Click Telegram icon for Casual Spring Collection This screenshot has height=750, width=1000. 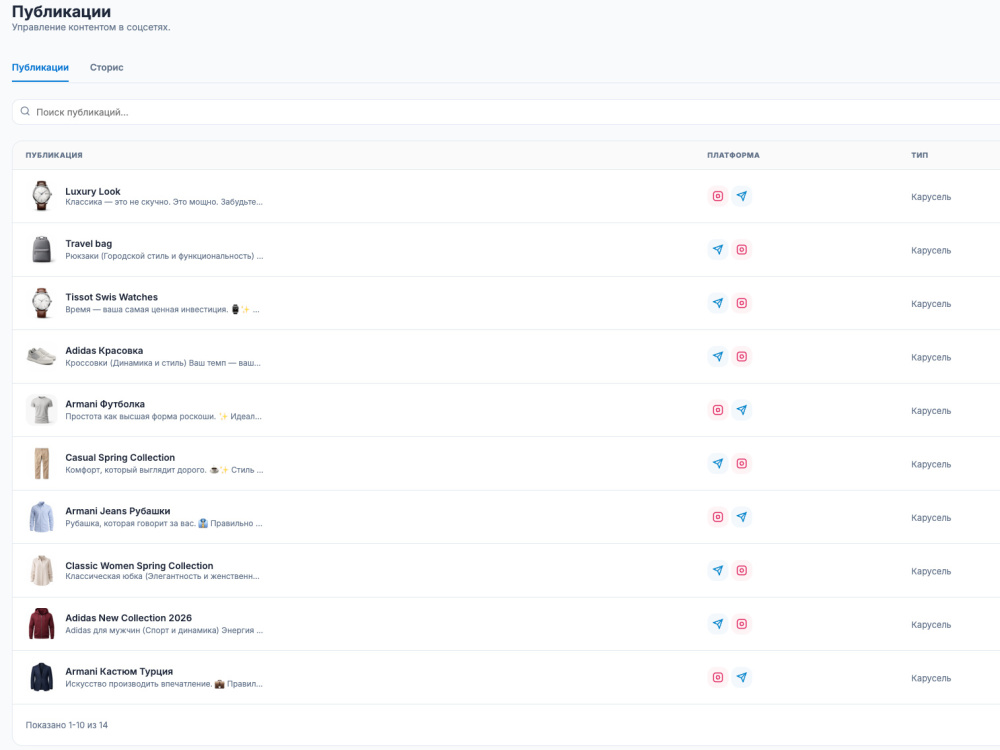click(x=717, y=464)
